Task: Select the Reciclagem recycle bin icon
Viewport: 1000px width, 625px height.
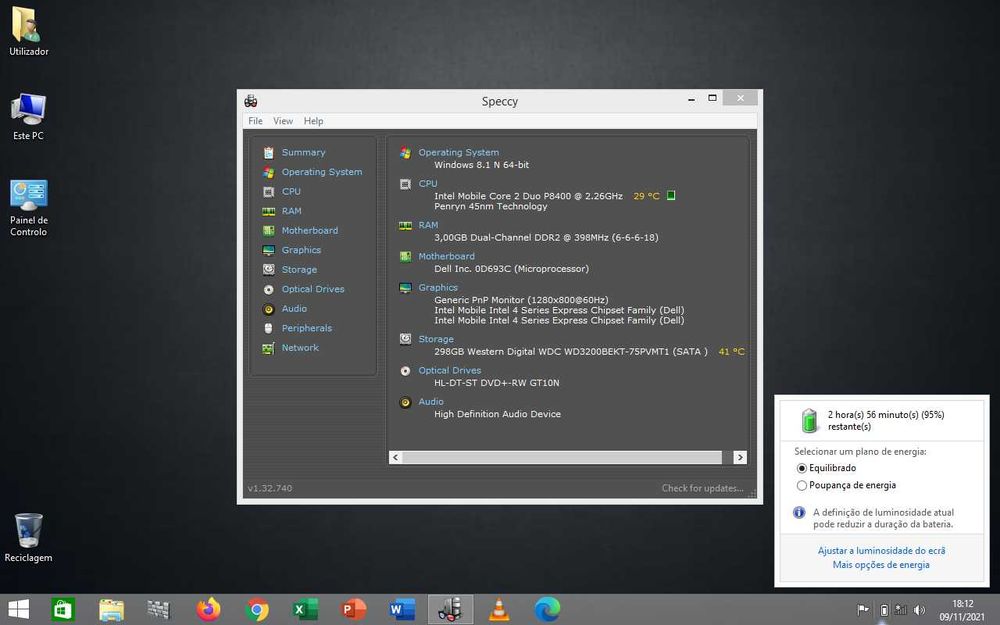Action: [x=28, y=538]
